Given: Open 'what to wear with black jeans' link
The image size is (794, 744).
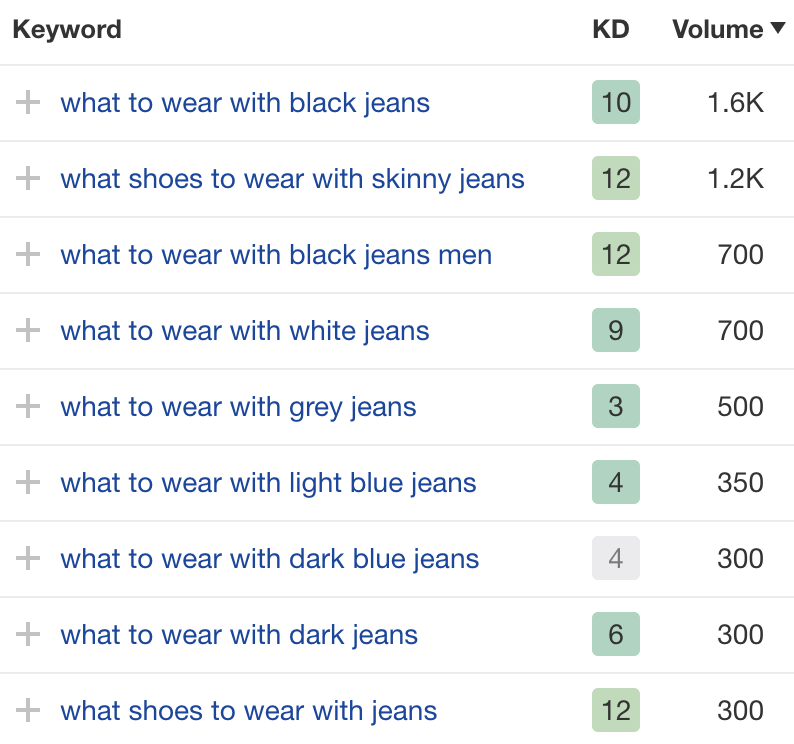Looking at the screenshot, I should 245,103.
